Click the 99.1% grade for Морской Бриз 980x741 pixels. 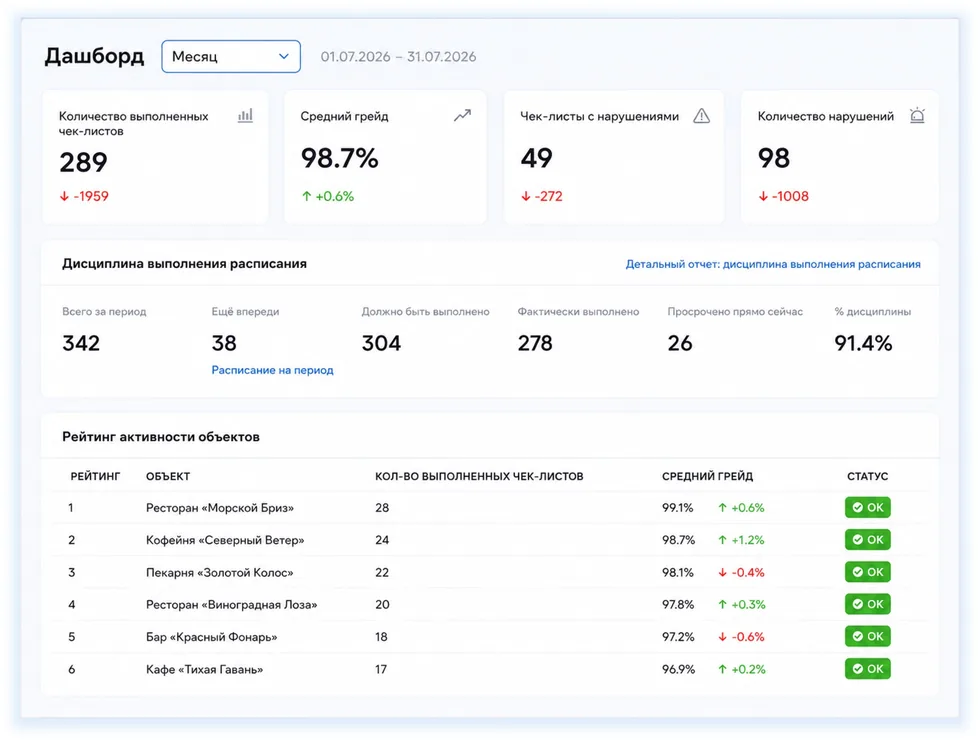pos(678,508)
